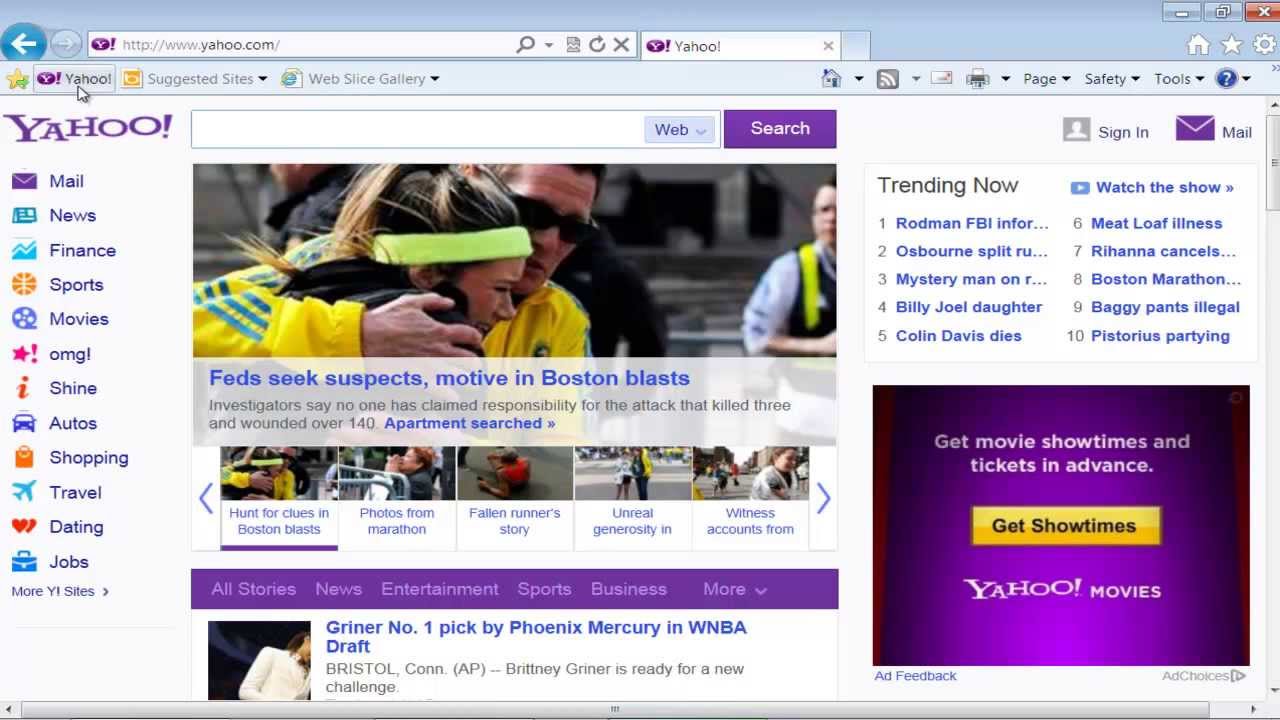The height and width of the screenshot is (720, 1280).
Task: Click the next carousel arrow
Action: point(823,498)
